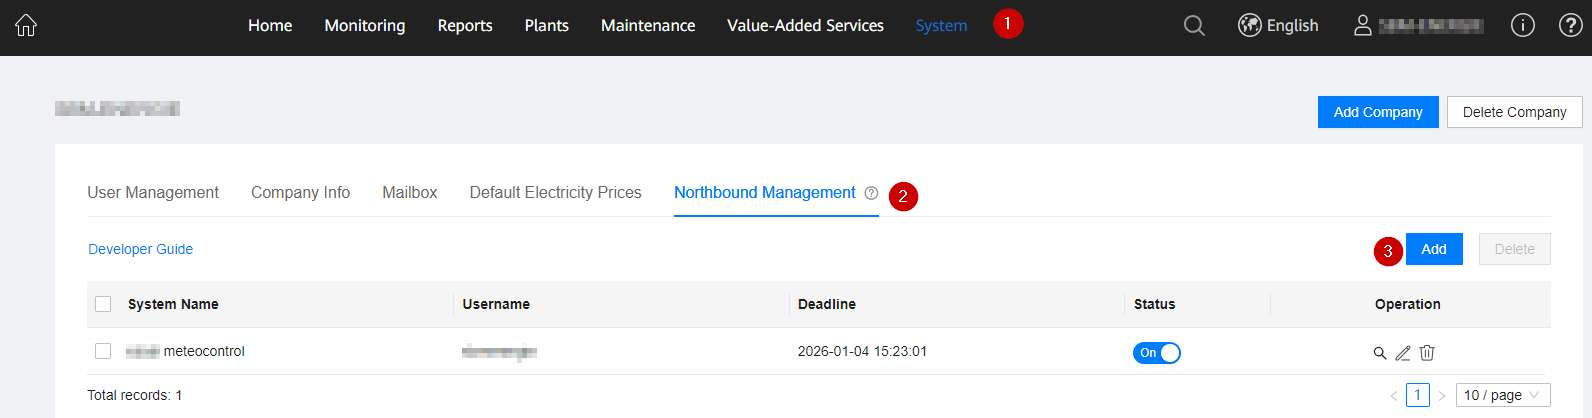Select page 1 in pagination
The width and height of the screenshot is (1592, 418).
1417,395
